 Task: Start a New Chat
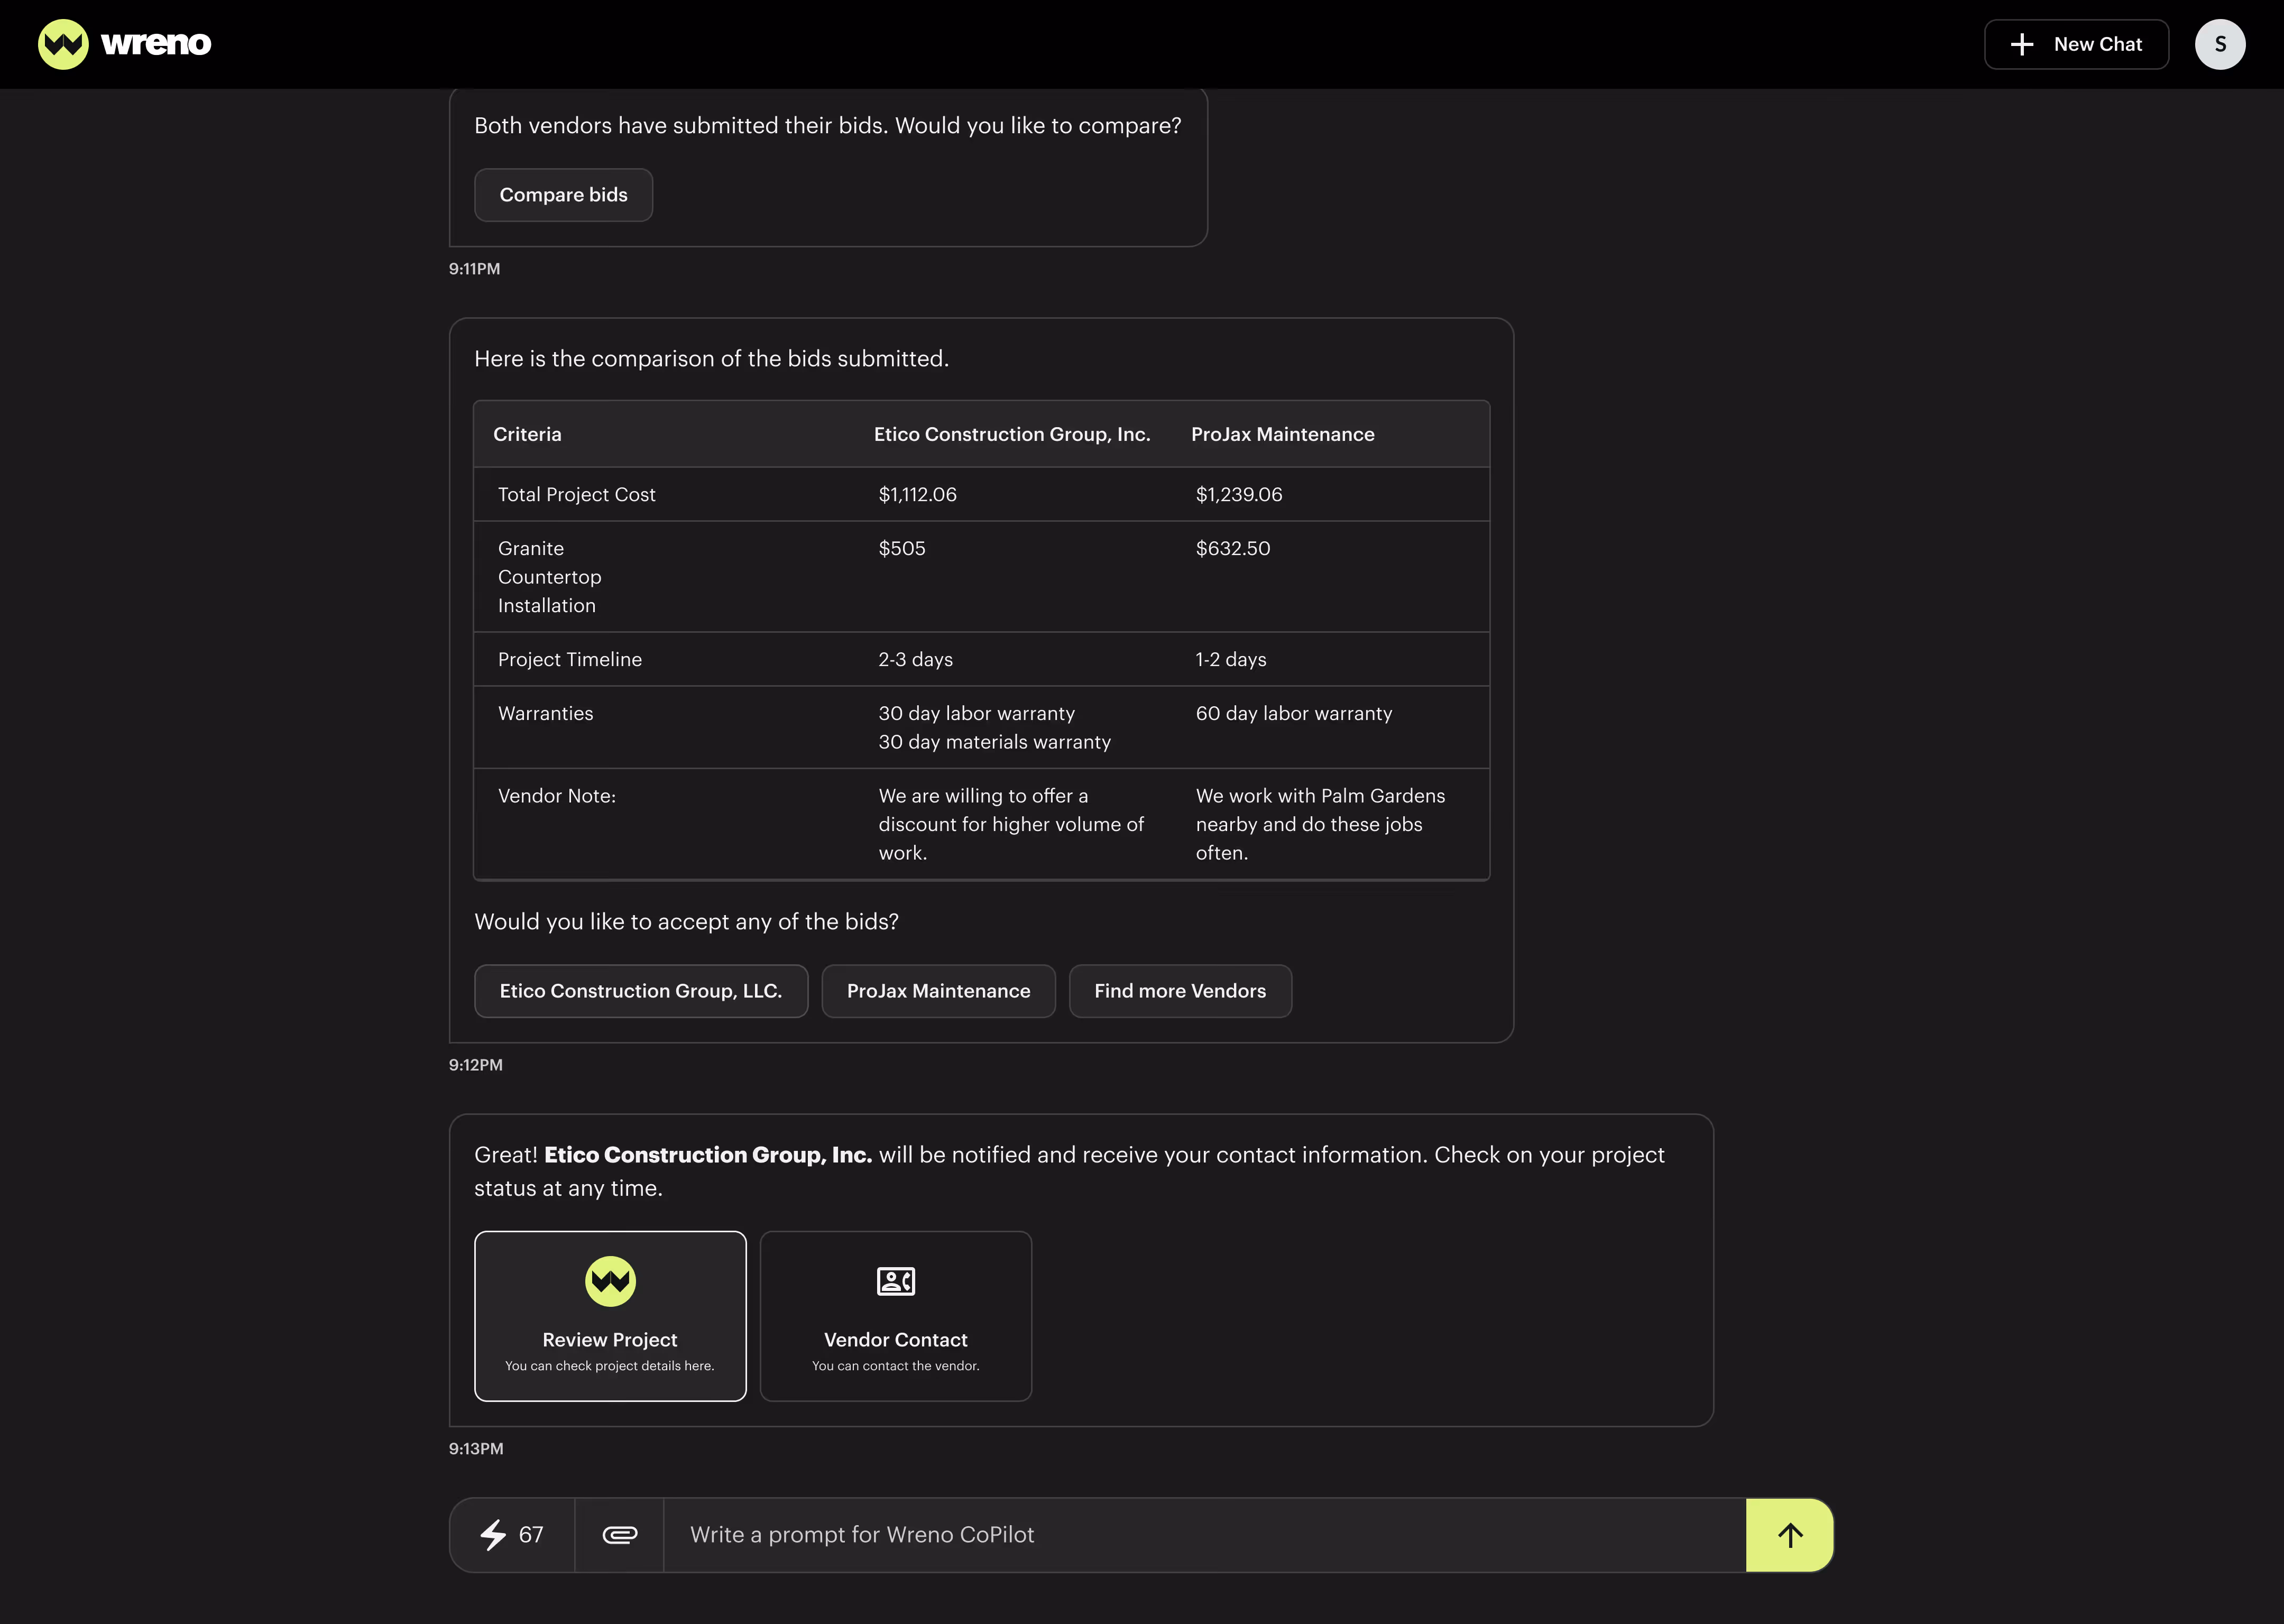click(x=2076, y=44)
